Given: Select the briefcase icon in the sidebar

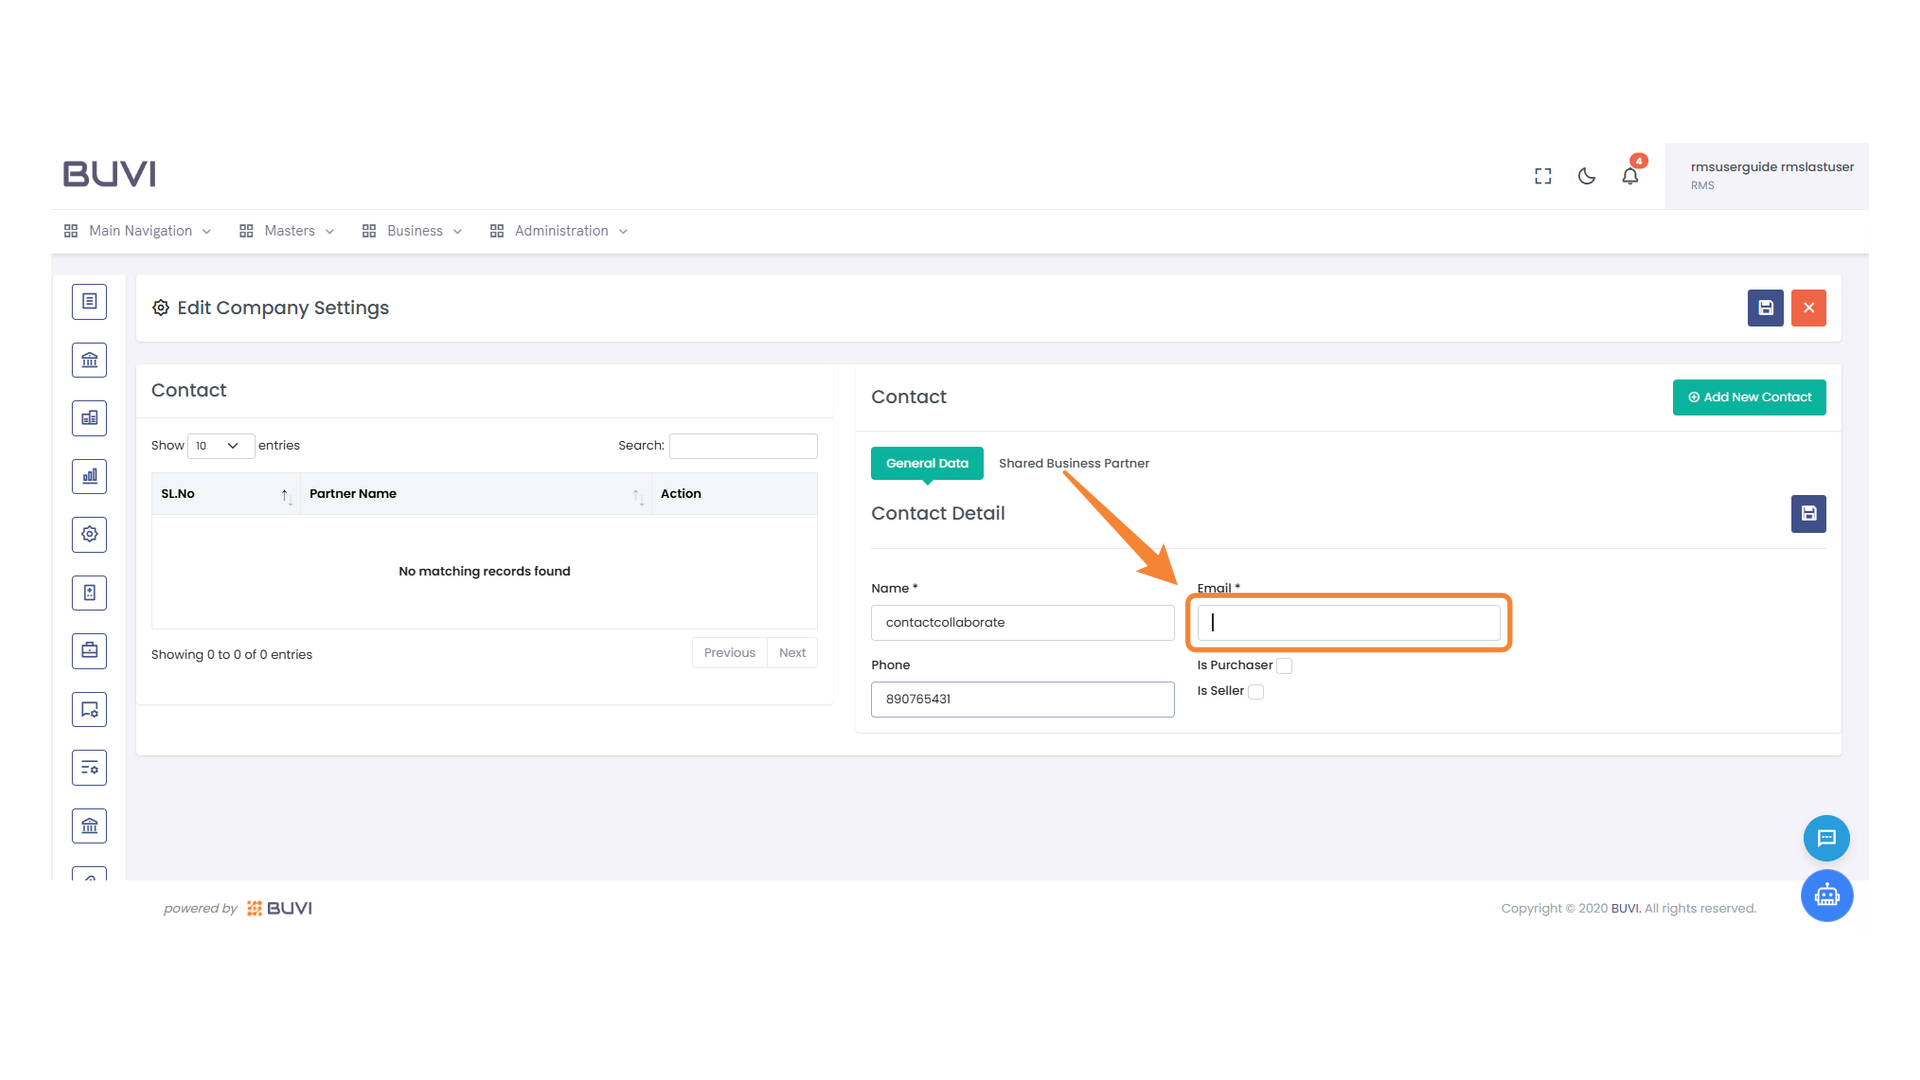Looking at the screenshot, I should [x=89, y=650].
